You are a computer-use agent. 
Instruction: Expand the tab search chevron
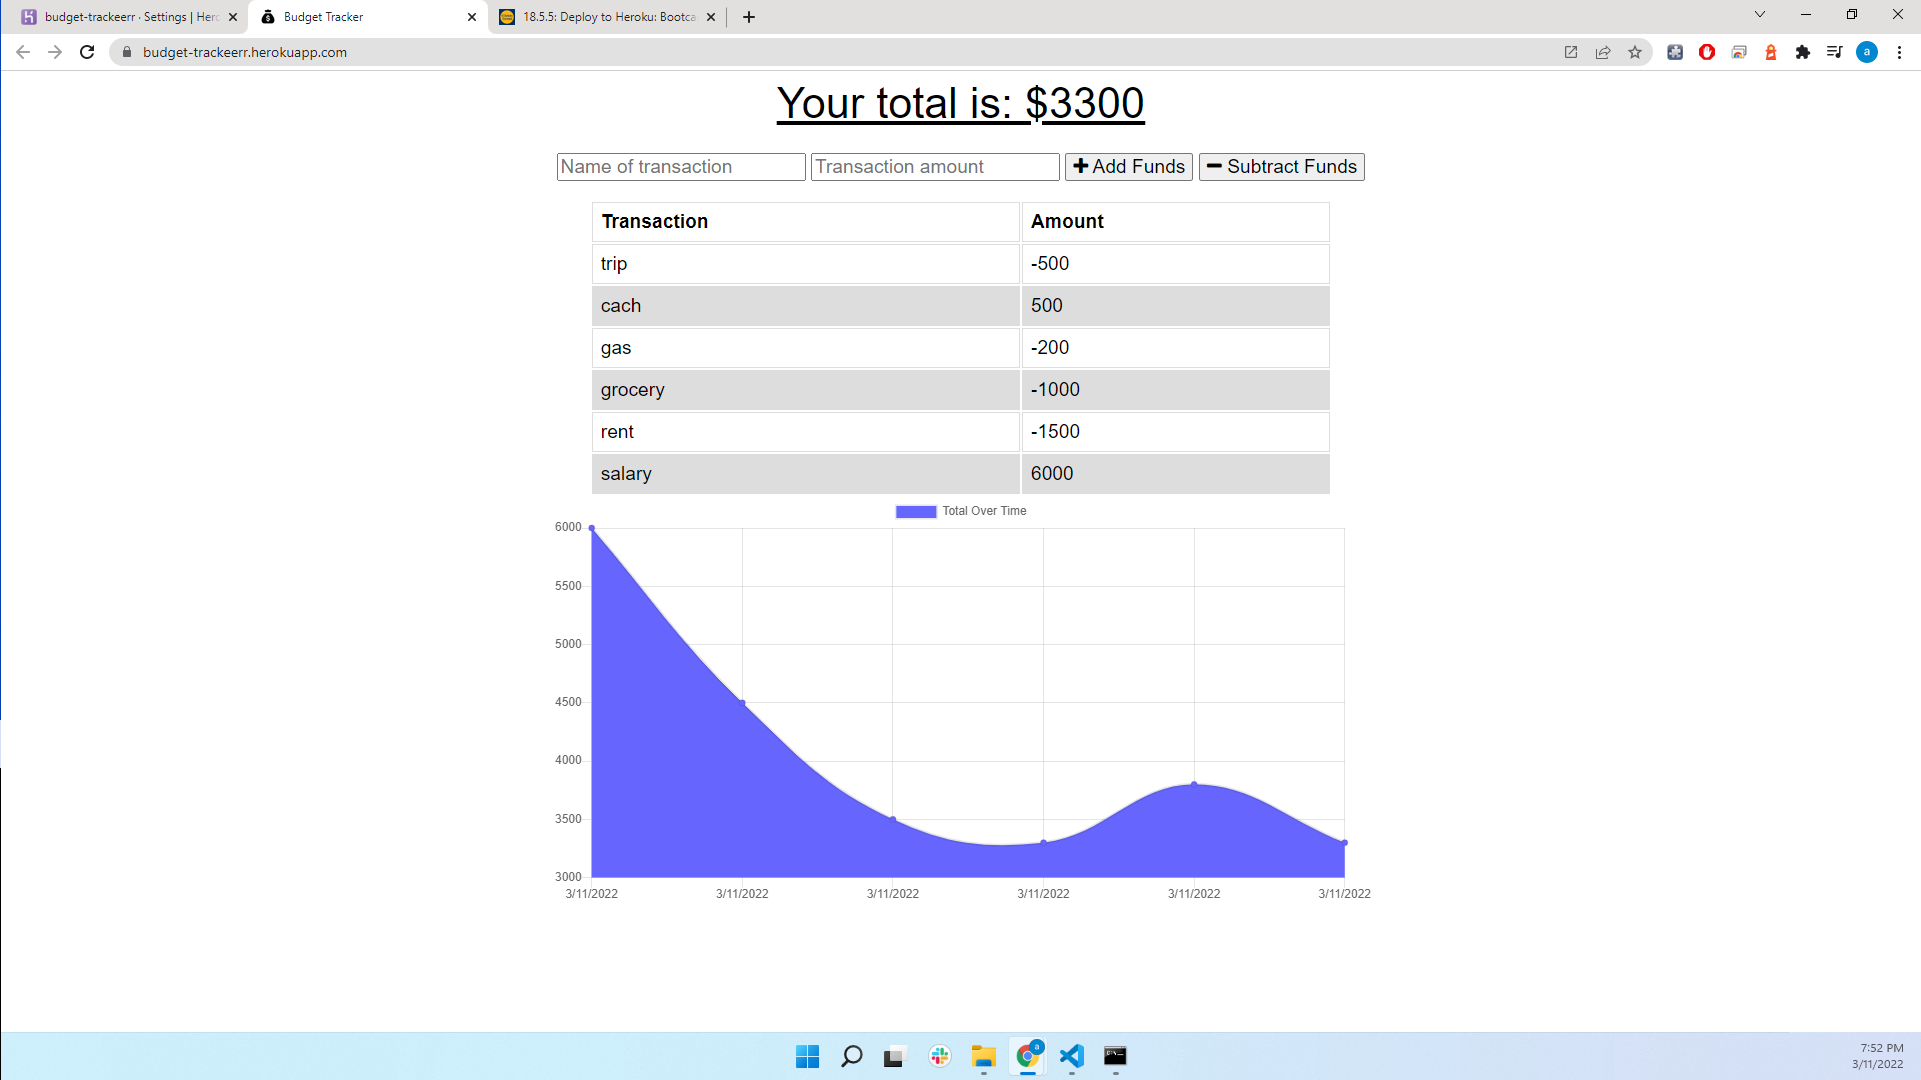click(x=1760, y=16)
